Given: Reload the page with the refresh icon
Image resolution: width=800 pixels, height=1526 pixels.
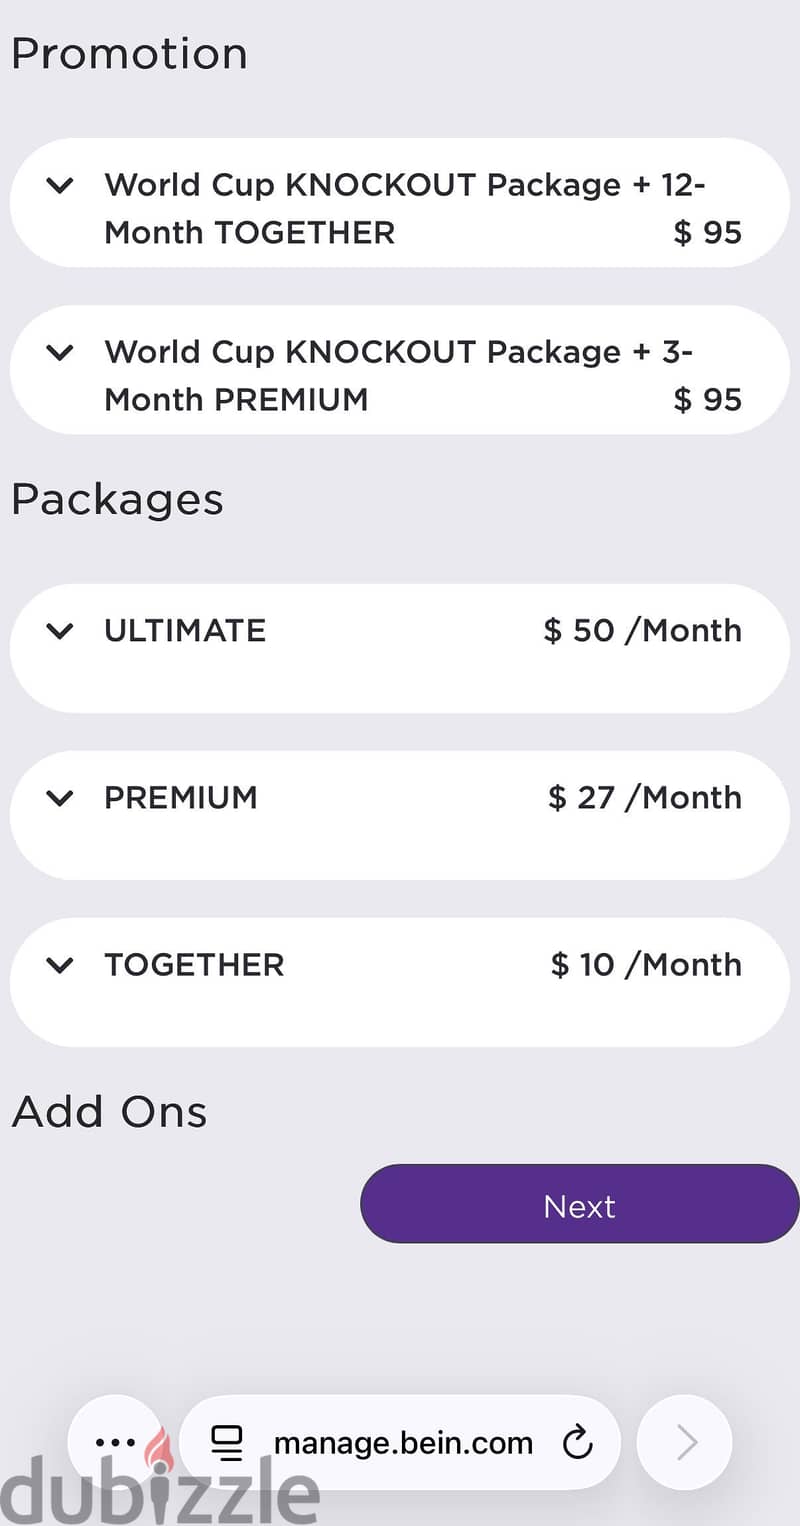Looking at the screenshot, I should click(x=578, y=1443).
